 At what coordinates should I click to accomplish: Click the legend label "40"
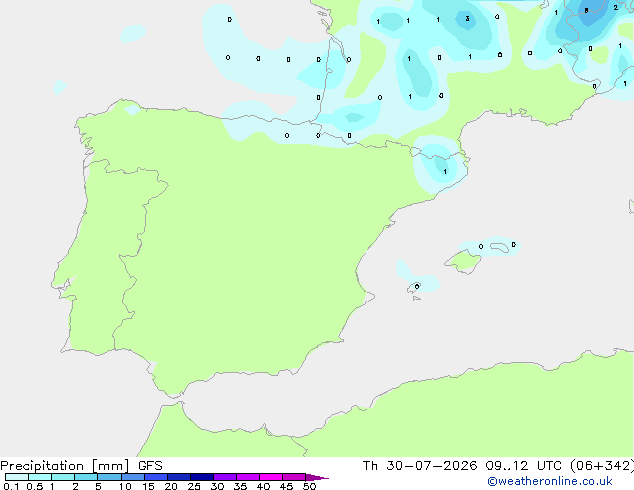(x=263, y=486)
